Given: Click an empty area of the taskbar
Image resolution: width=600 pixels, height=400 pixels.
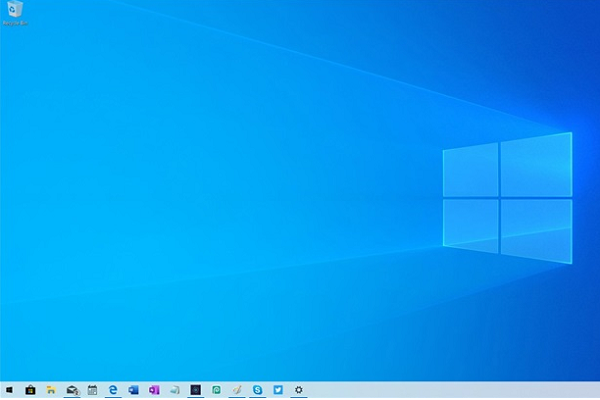Looking at the screenshot, I should coord(450,389).
